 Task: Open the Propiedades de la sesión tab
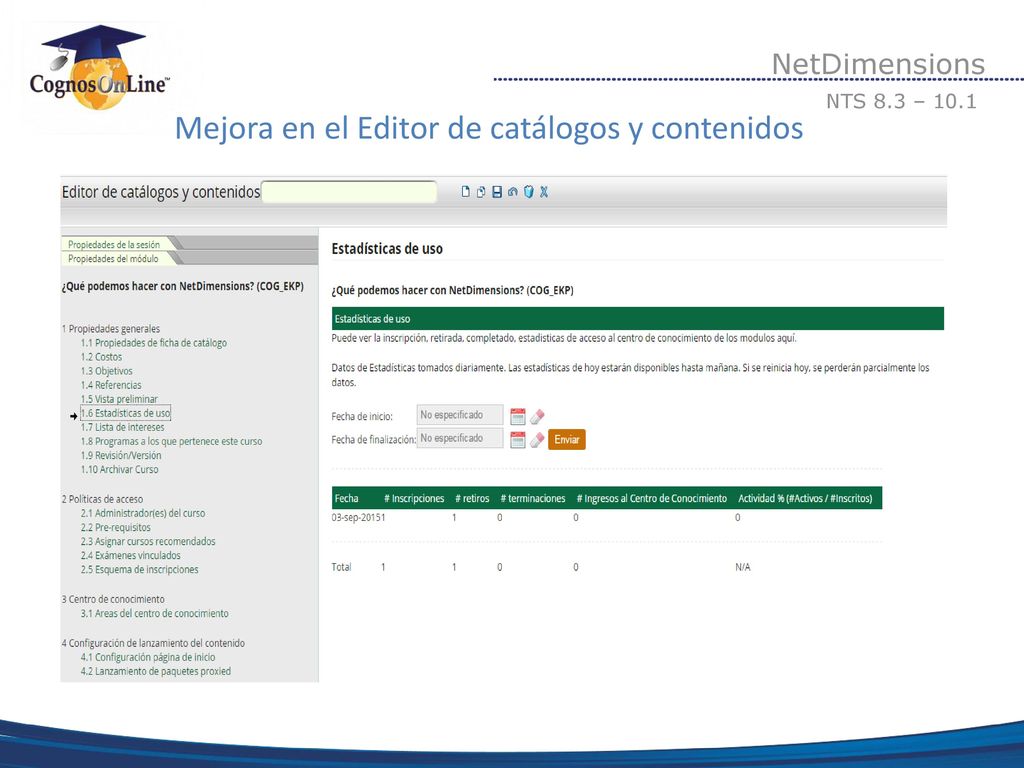[114, 244]
